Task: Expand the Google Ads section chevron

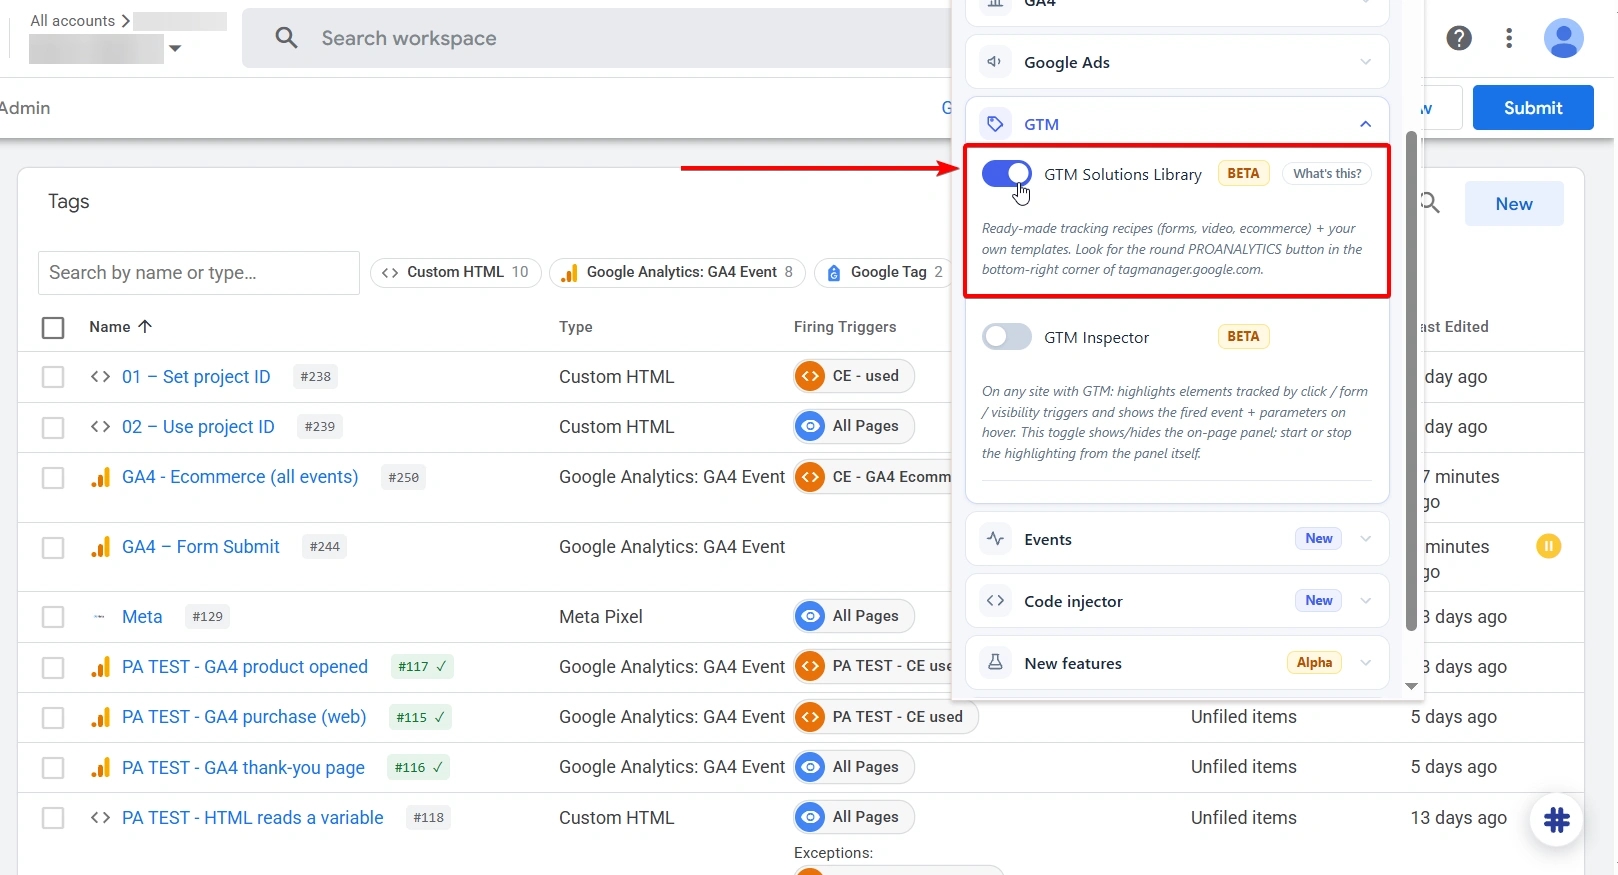Action: point(1365,62)
